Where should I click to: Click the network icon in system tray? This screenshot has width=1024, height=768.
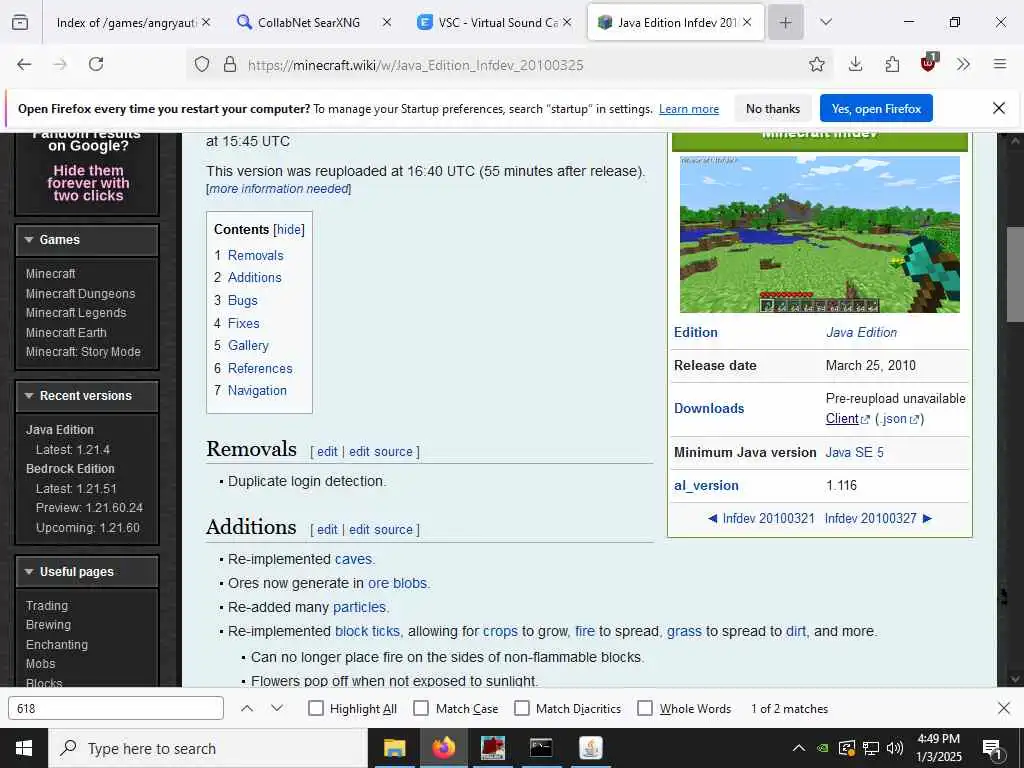click(871, 748)
